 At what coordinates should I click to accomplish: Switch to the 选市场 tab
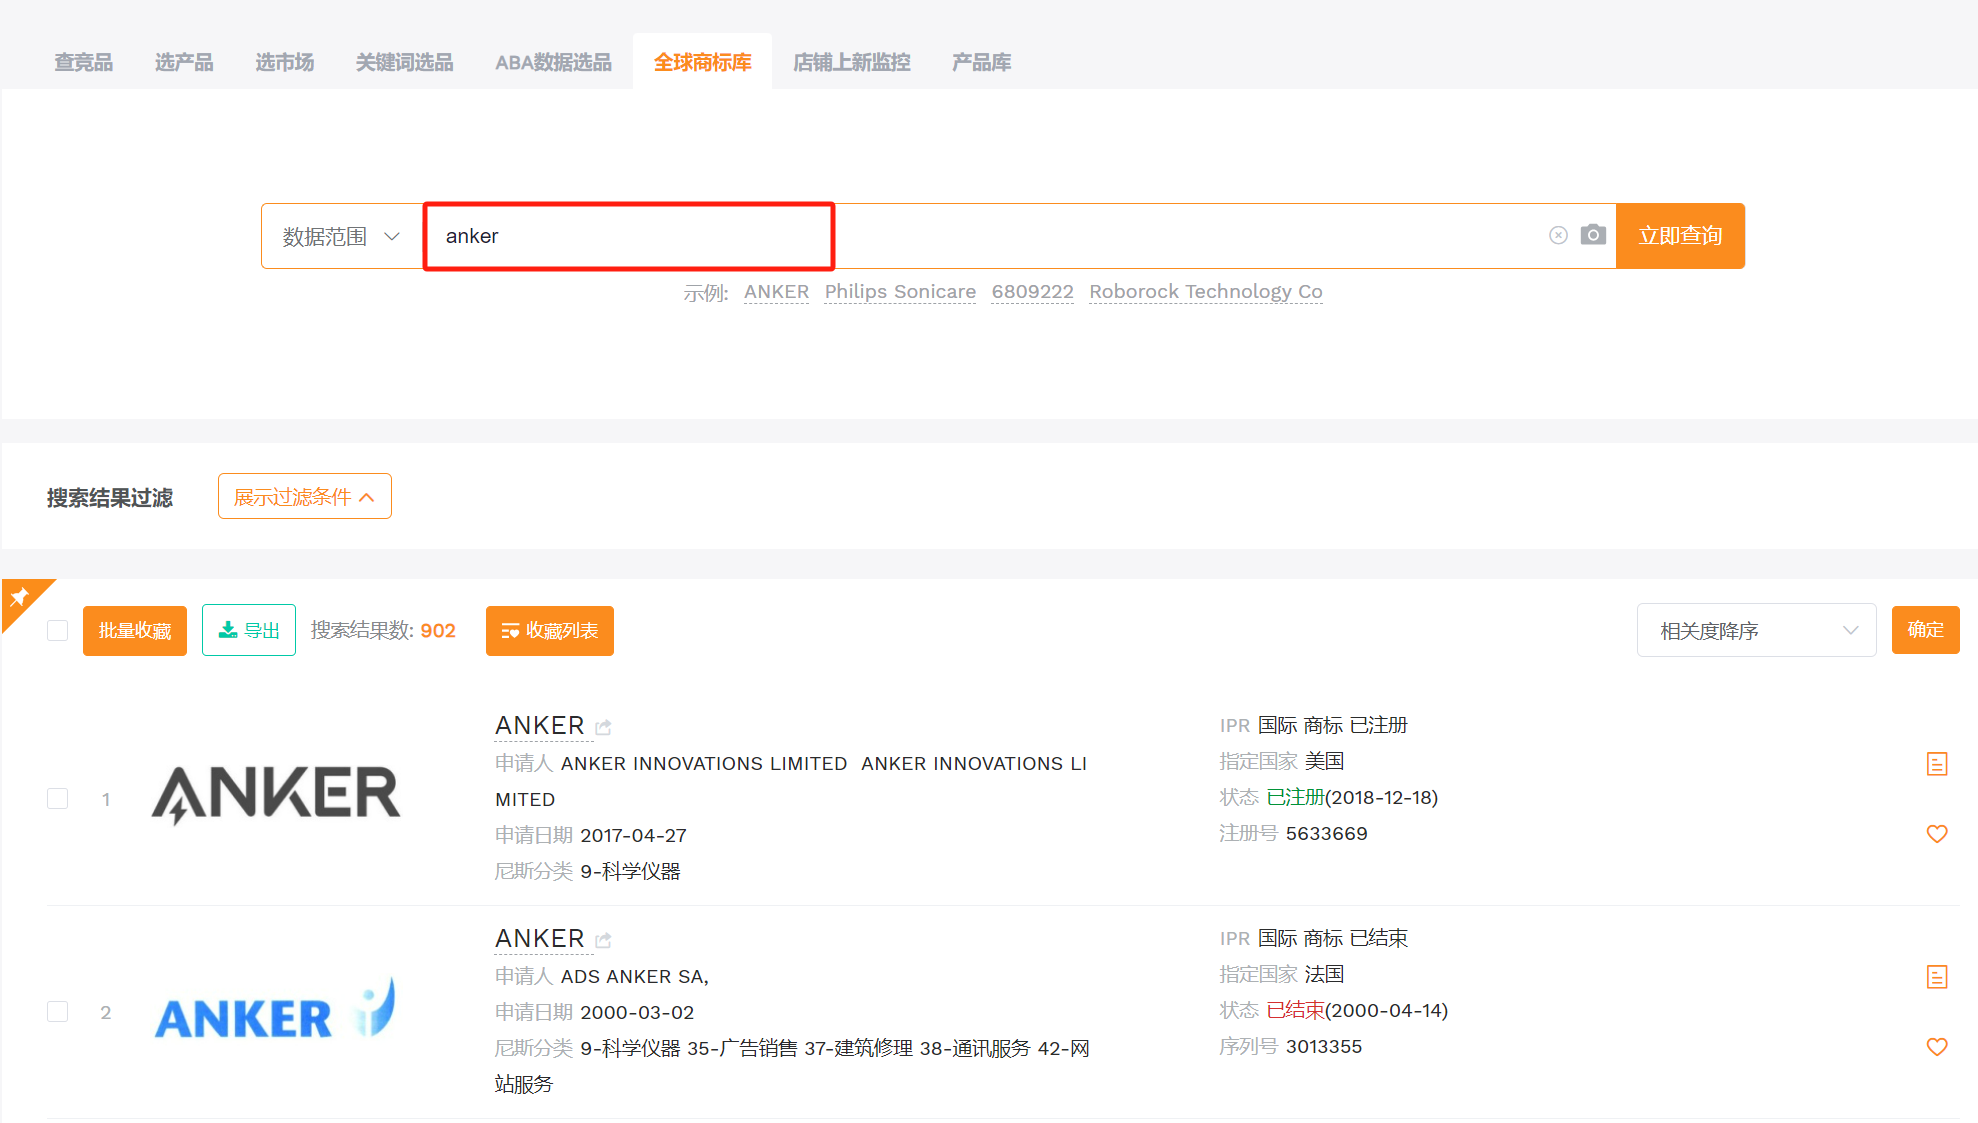[x=285, y=62]
